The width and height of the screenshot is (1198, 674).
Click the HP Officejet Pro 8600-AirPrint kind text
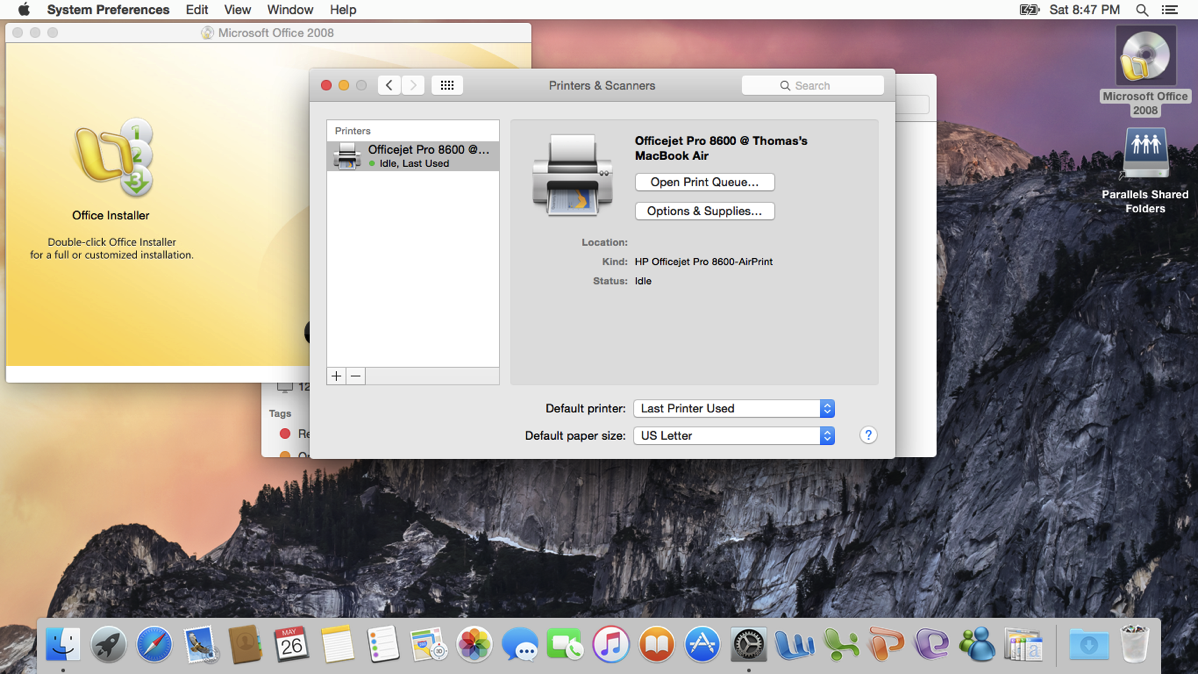click(704, 261)
